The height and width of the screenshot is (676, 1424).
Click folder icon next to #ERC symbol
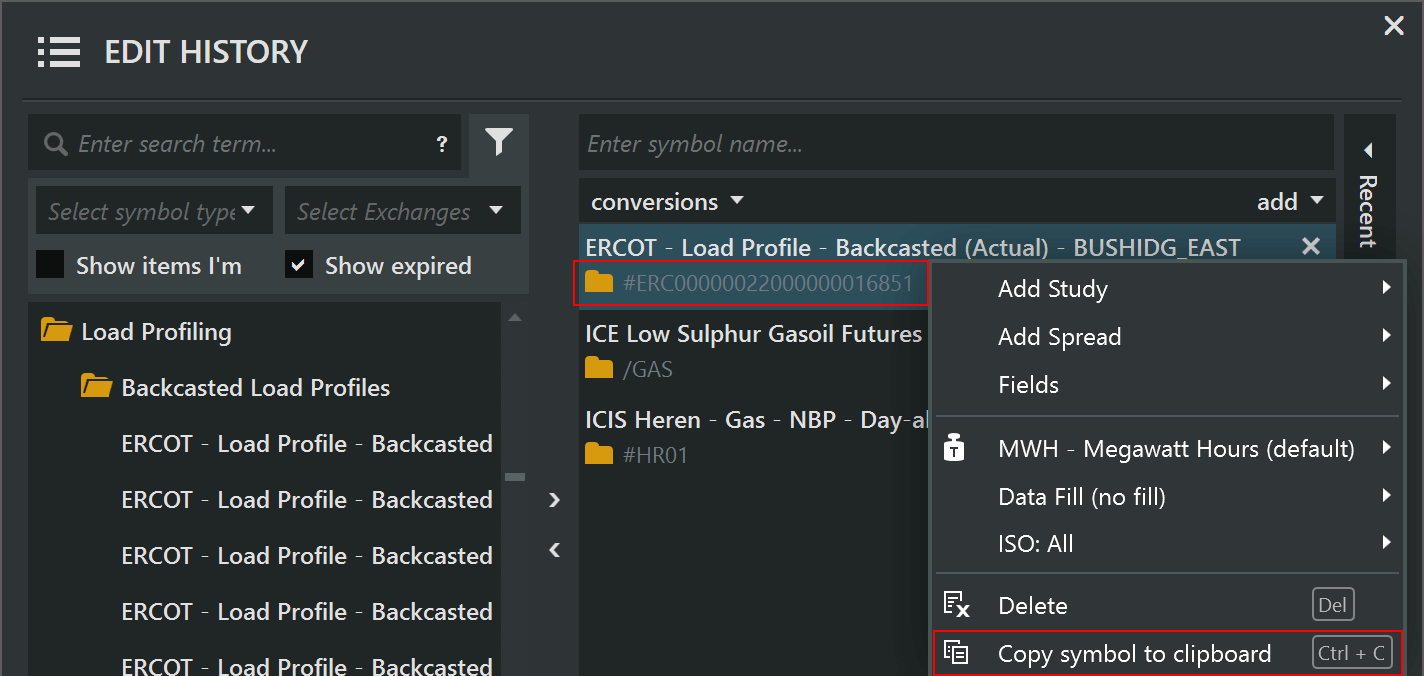click(598, 283)
